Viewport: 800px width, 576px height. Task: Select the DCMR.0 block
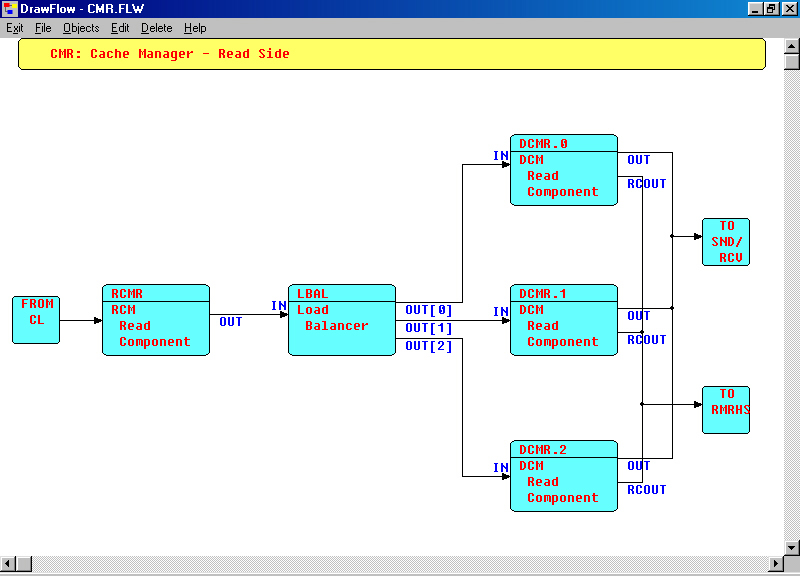tap(564, 170)
